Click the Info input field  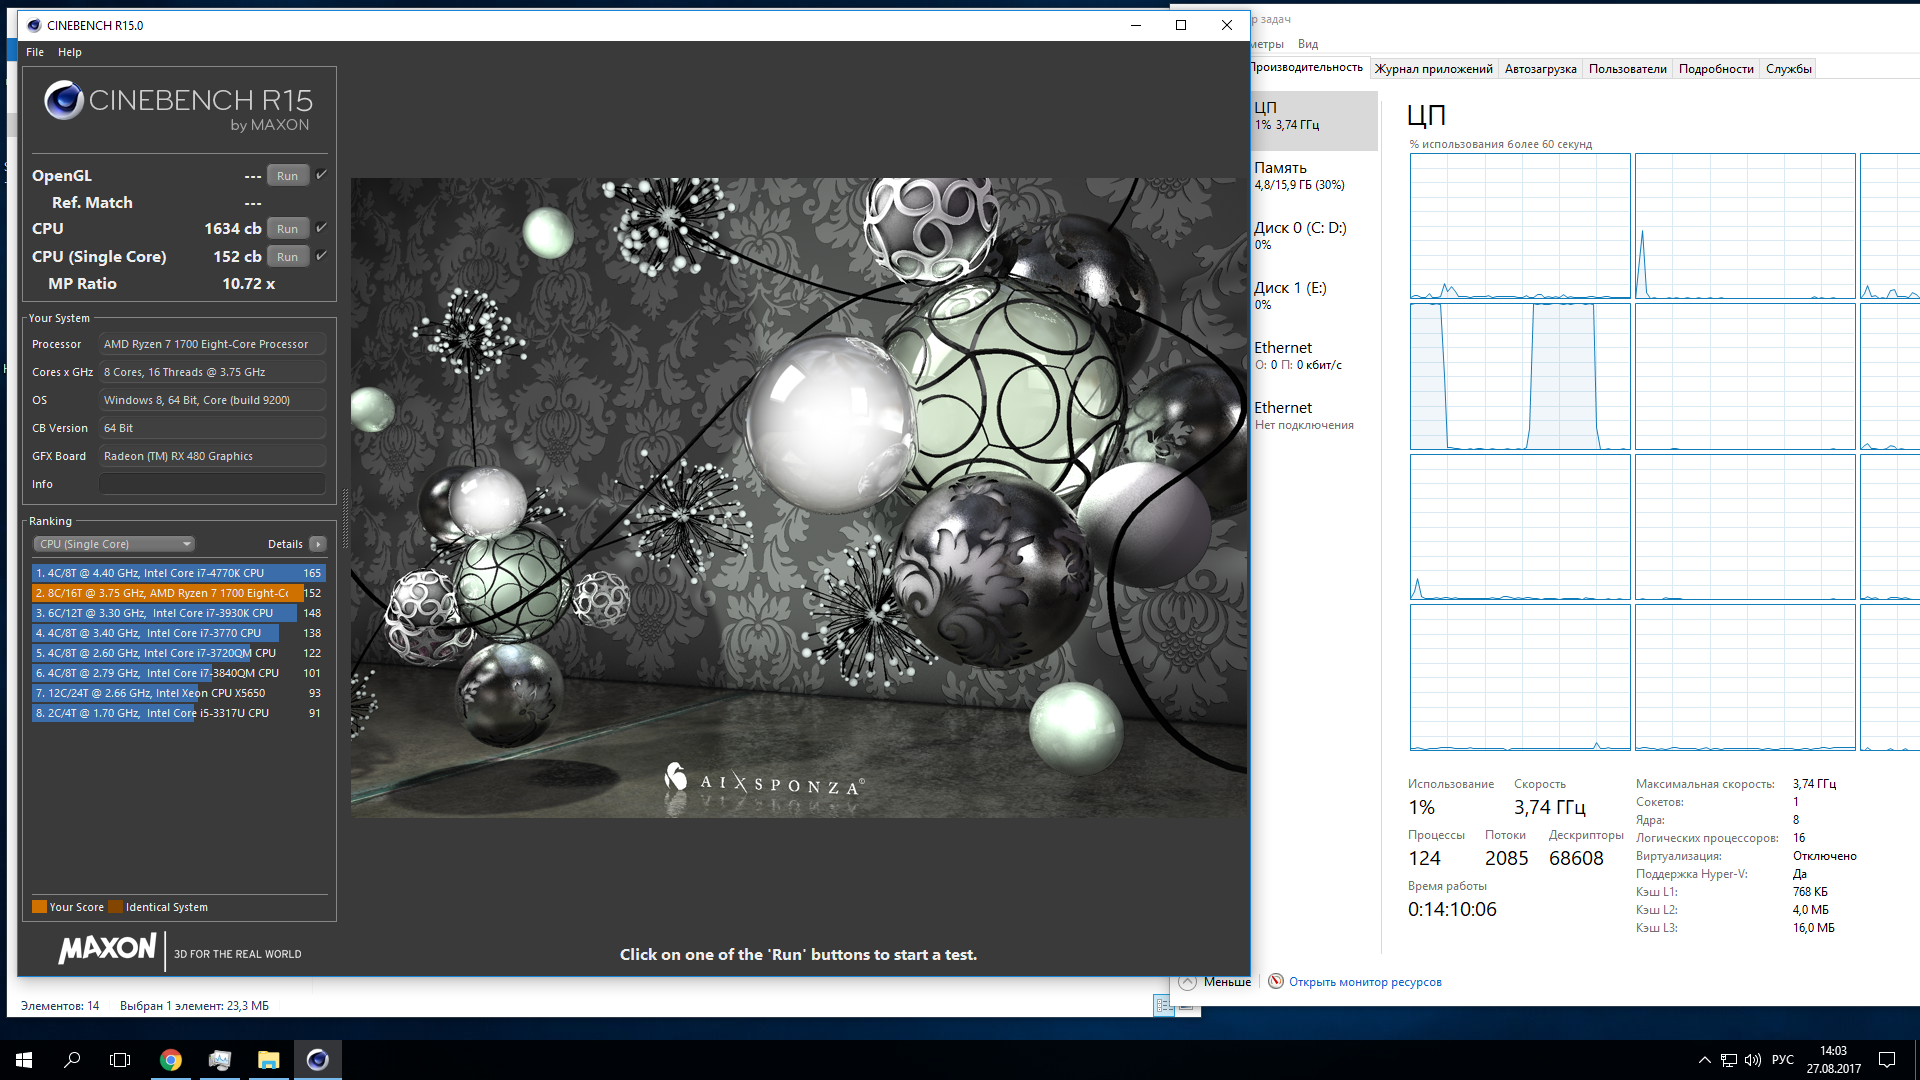pos(212,484)
